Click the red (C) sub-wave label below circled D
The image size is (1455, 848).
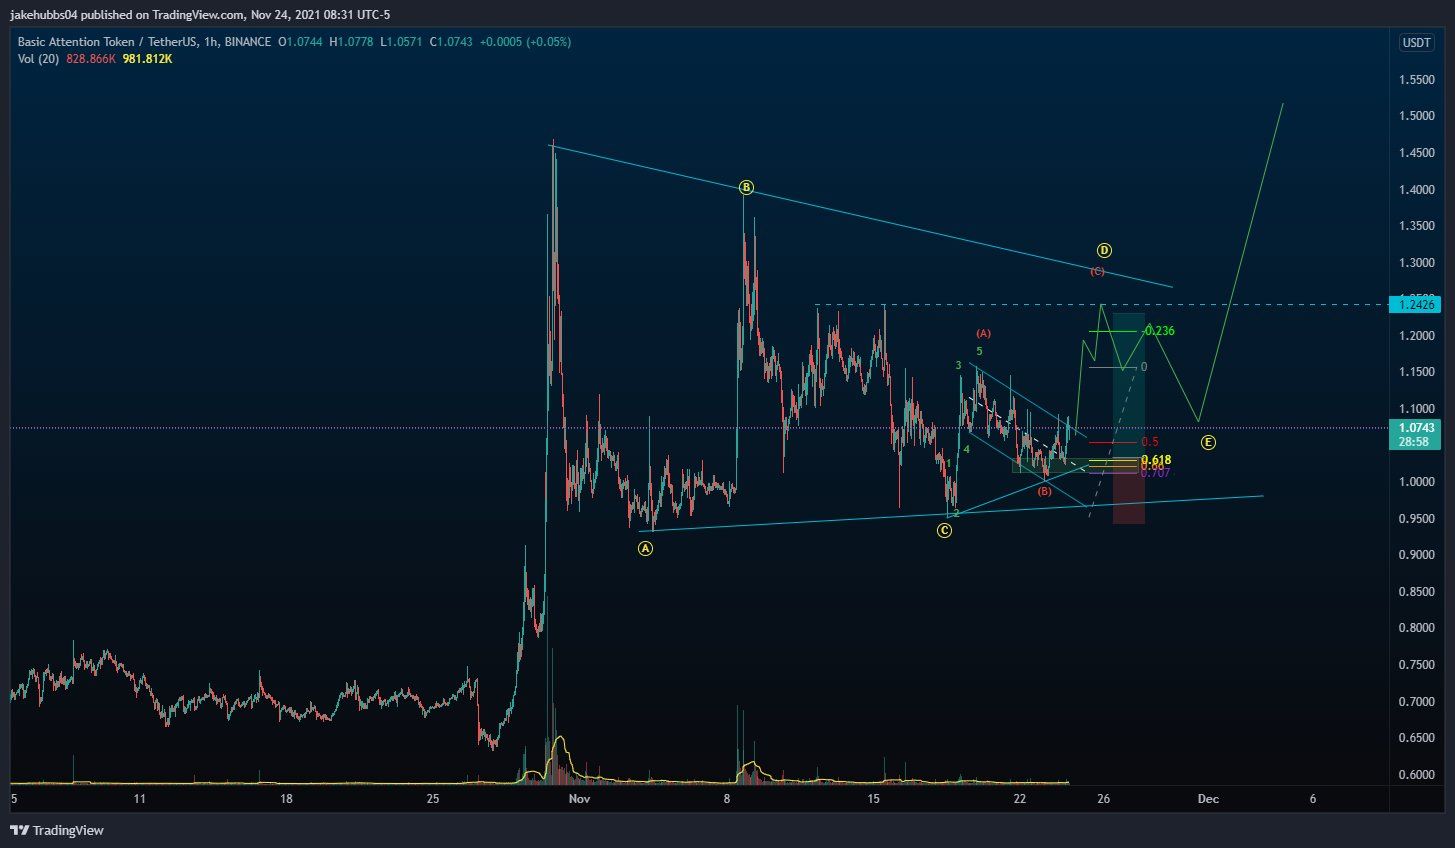click(1097, 271)
